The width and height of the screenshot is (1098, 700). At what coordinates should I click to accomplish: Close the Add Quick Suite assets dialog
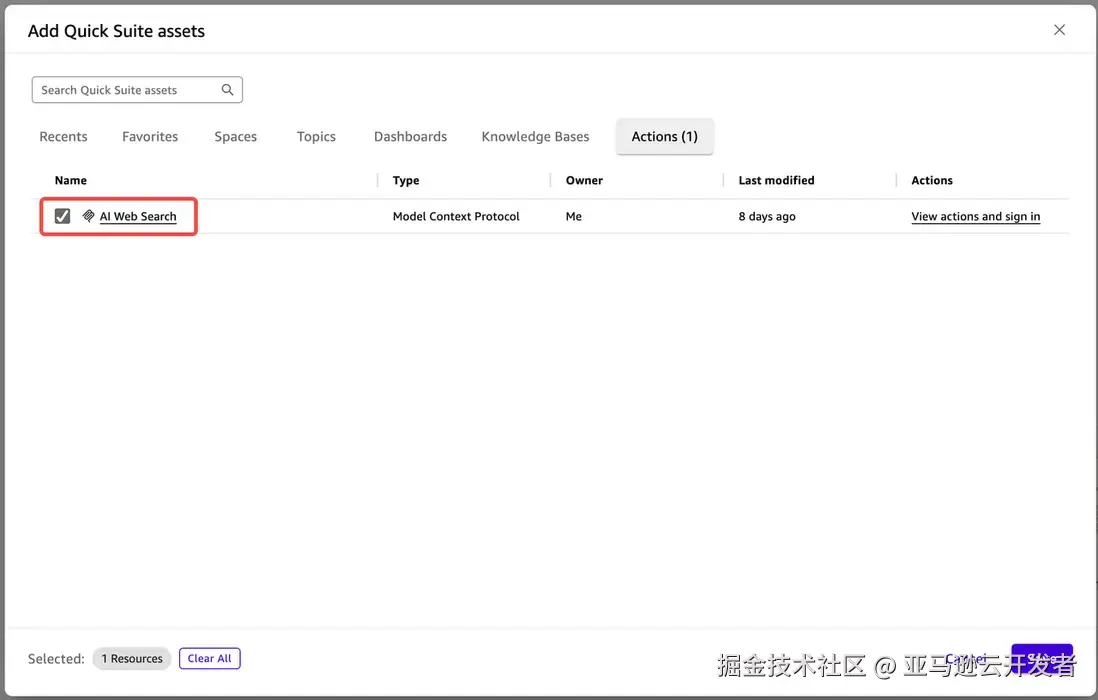pyautogui.click(x=1059, y=29)
